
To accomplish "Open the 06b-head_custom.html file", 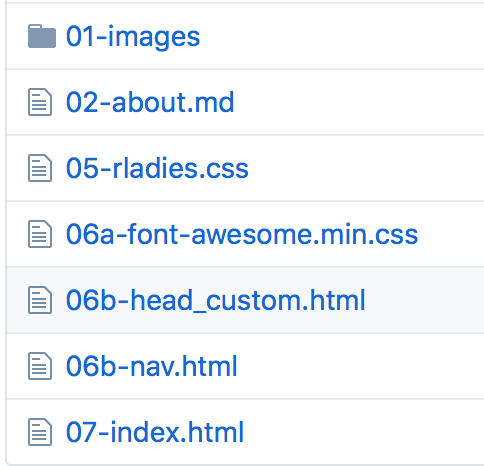I will [x=216, y=301].
